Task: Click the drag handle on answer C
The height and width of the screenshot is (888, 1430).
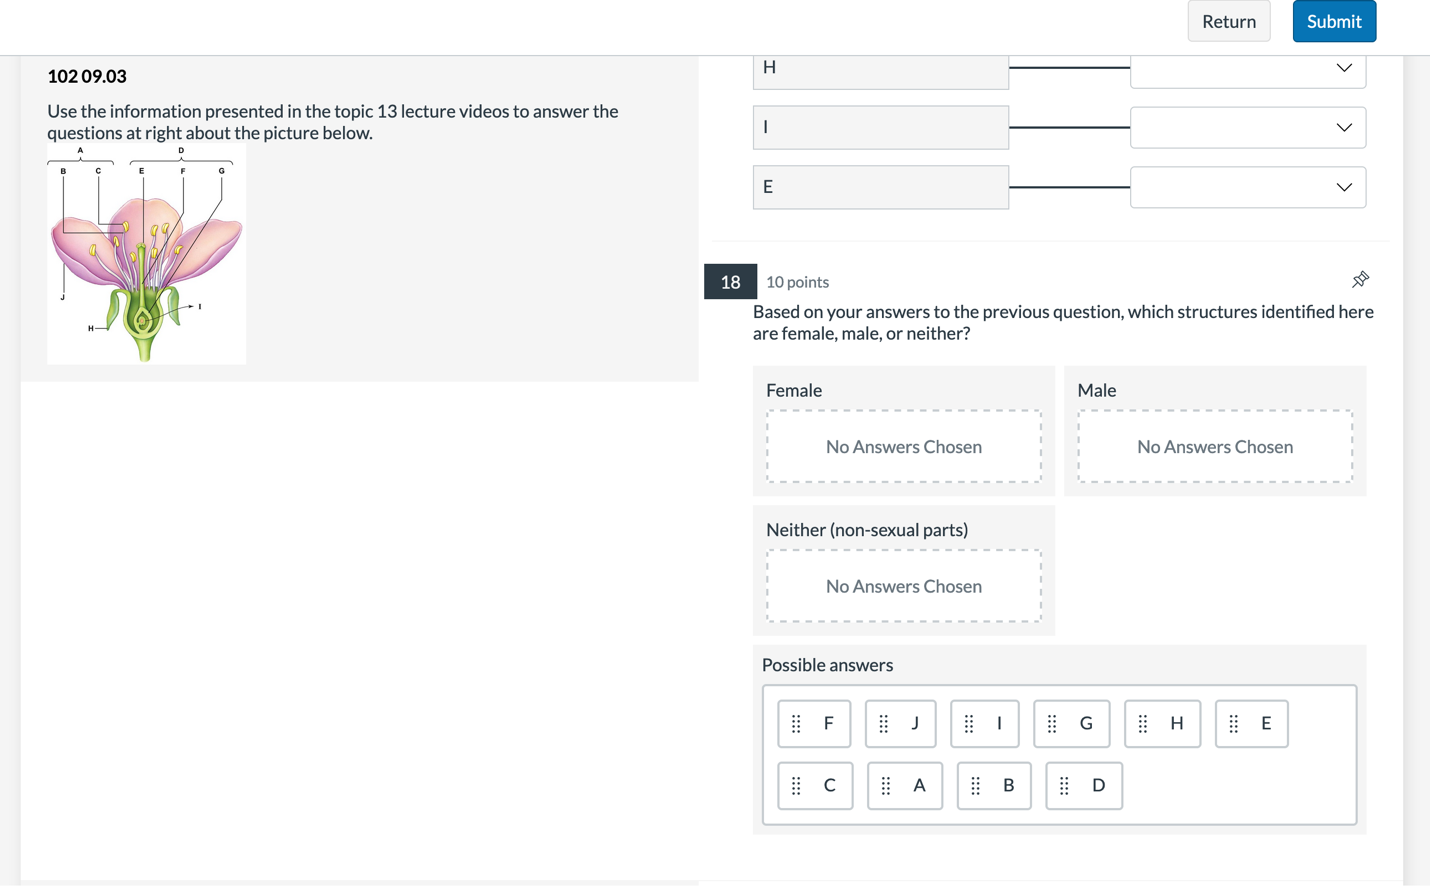Action: (796, 786)
